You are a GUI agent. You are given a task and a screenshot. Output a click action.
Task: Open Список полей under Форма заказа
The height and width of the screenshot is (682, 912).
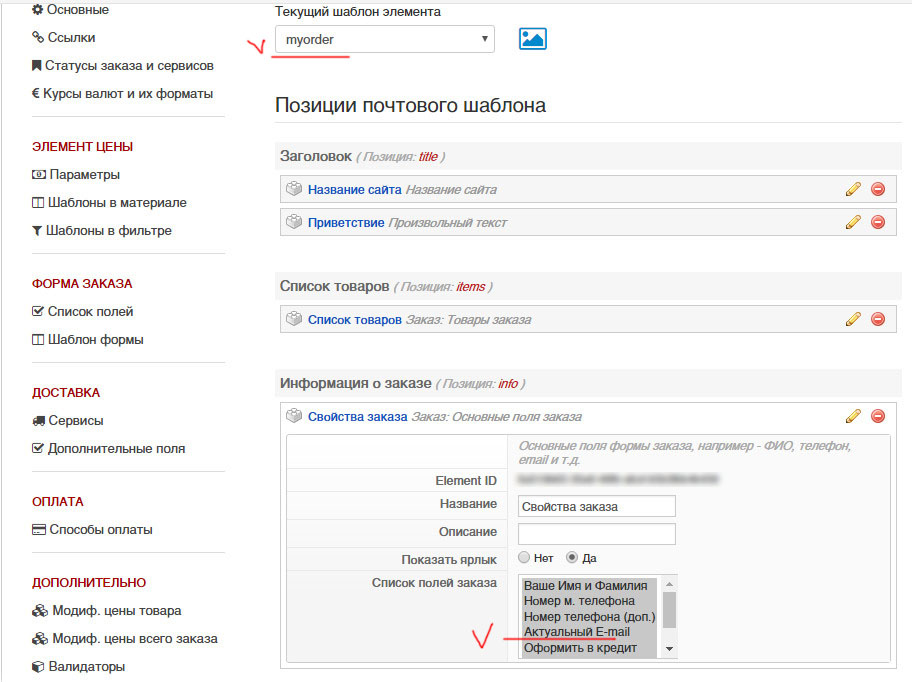click(90, 312)
